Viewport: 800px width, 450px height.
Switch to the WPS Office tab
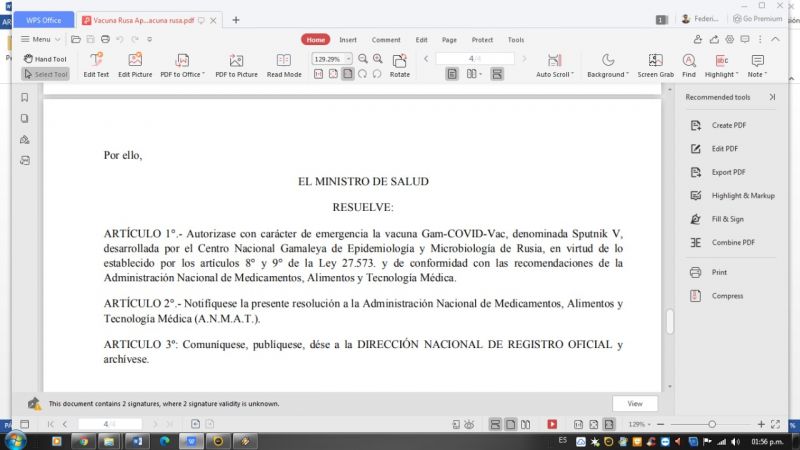44,20
